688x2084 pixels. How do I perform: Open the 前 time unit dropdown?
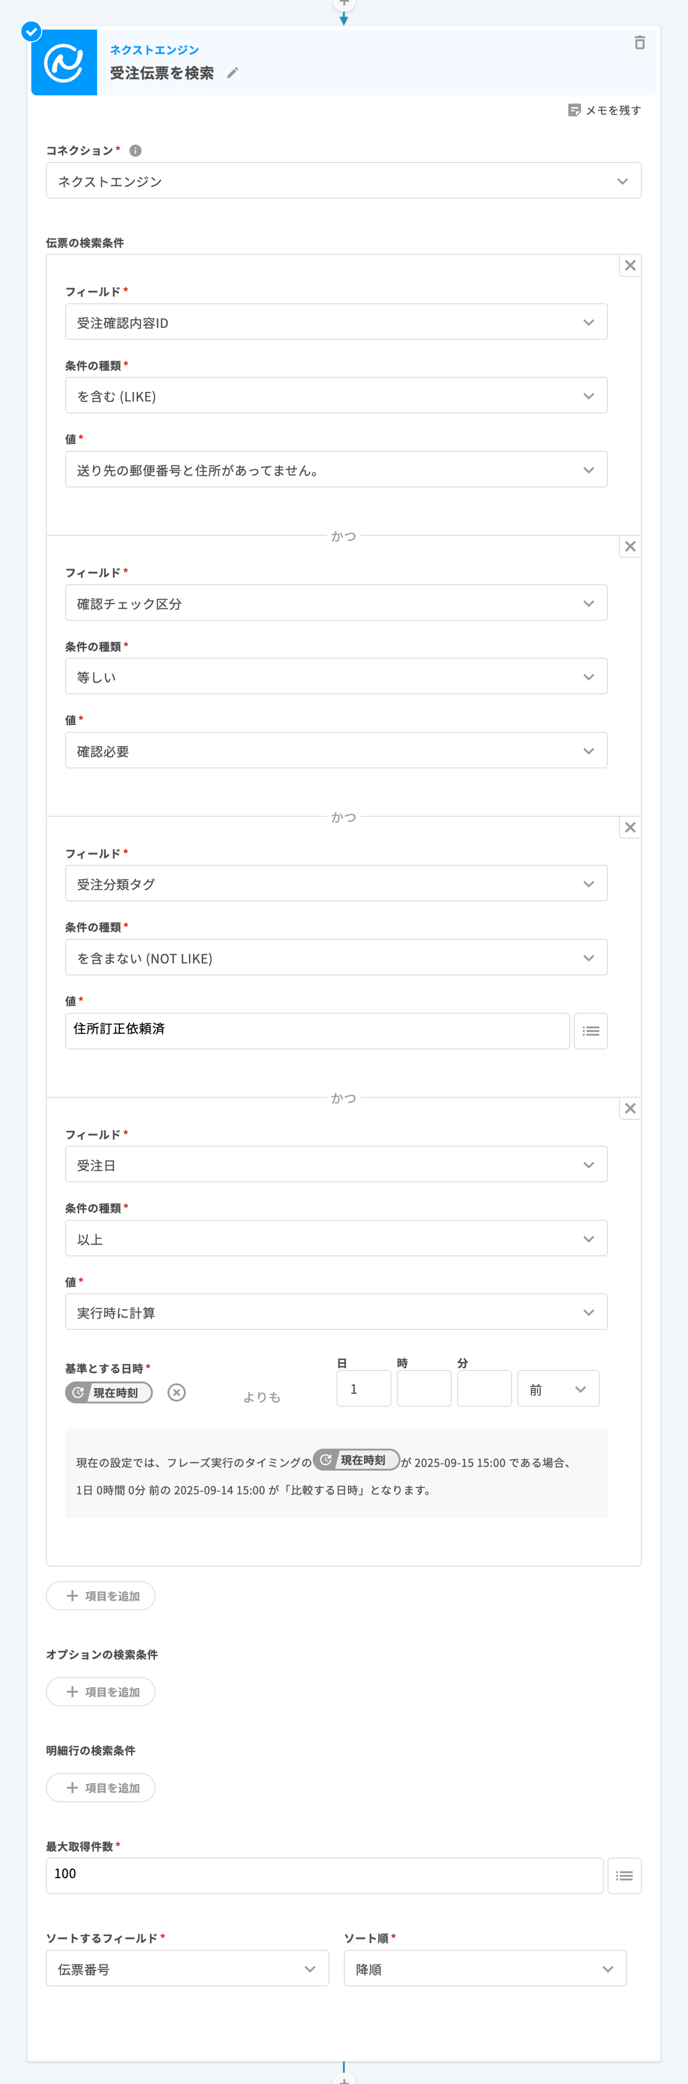click(x=558, y=1388)
